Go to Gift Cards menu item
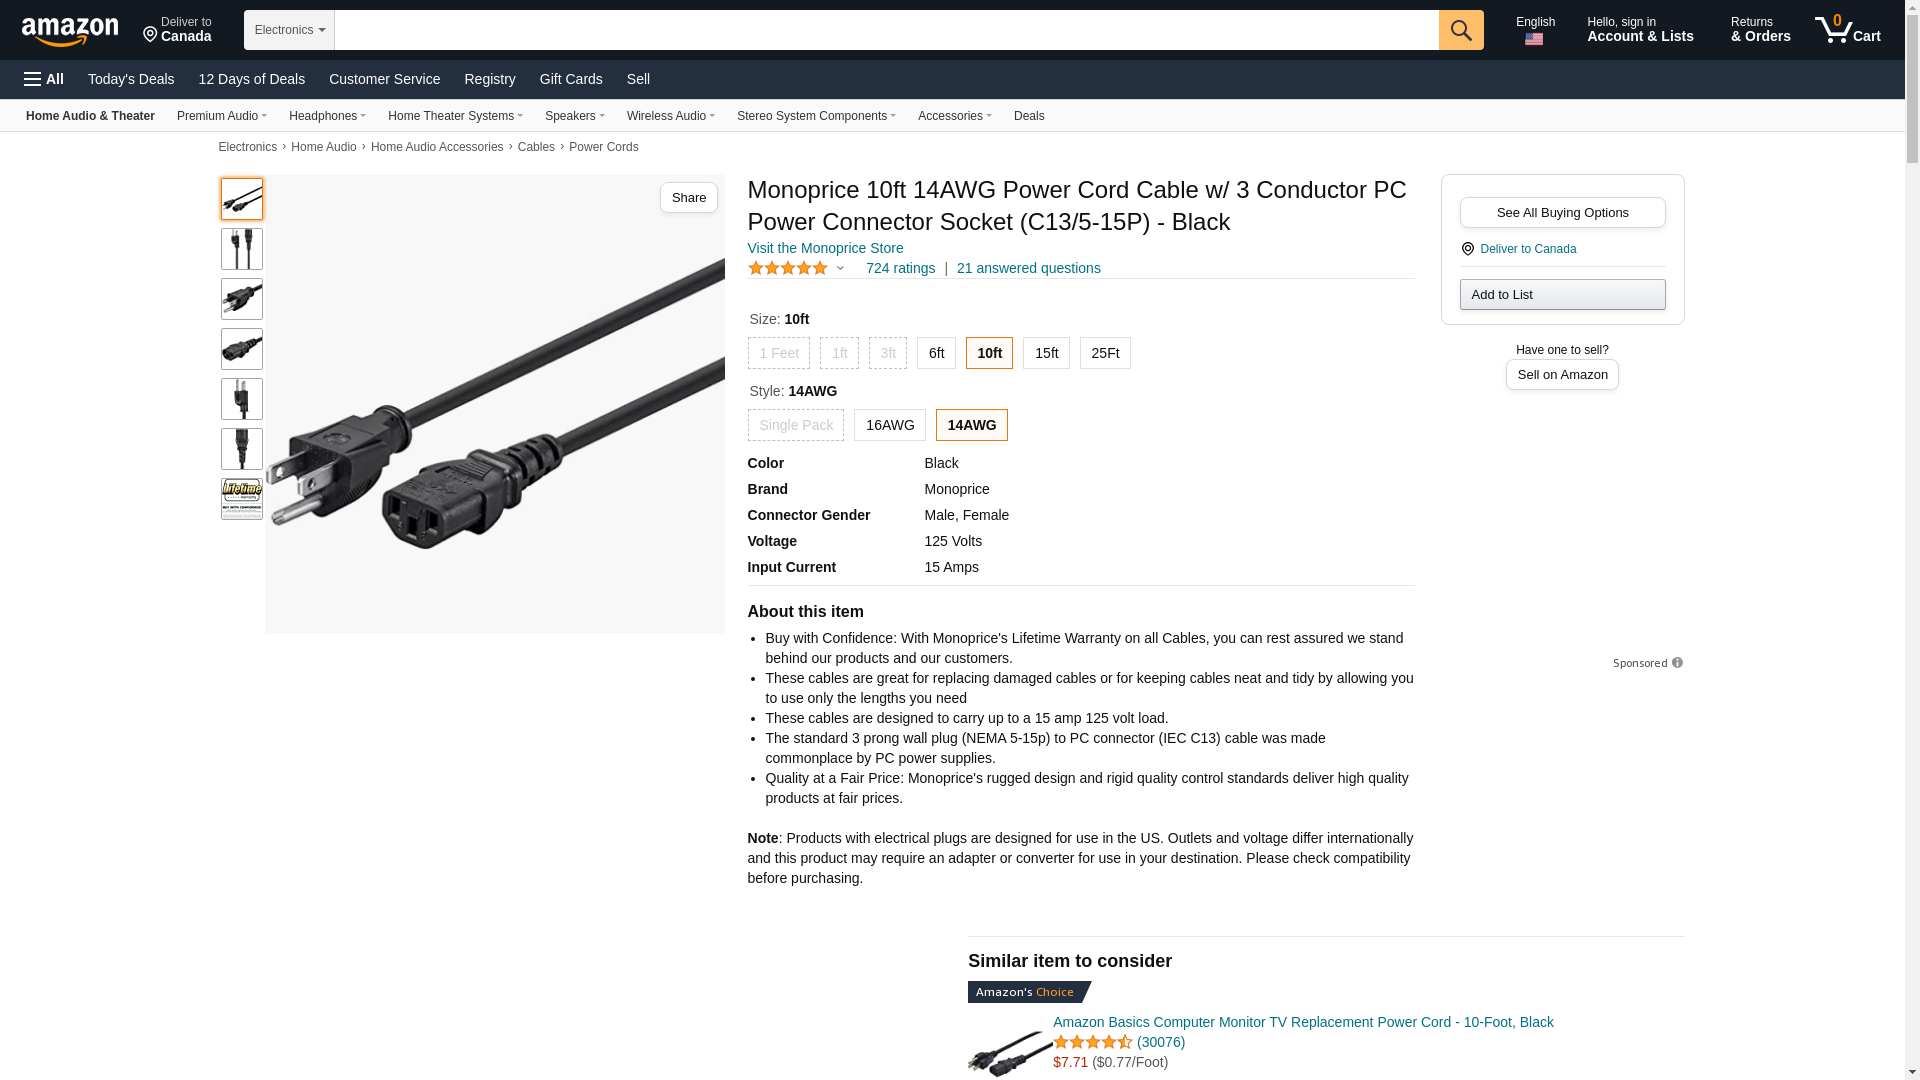Screen dimensions: 1920x1080 pos(571,79)
